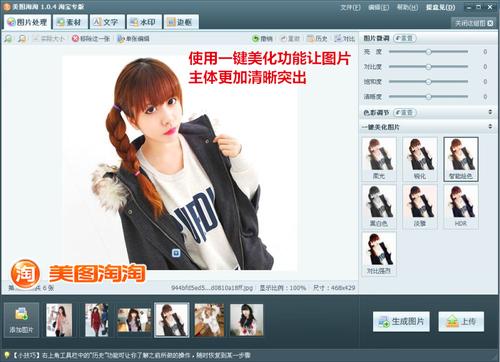This screenshot has width=500, height=362.
Task: Click the red remove-this-image icon
Action: (76, 39)
